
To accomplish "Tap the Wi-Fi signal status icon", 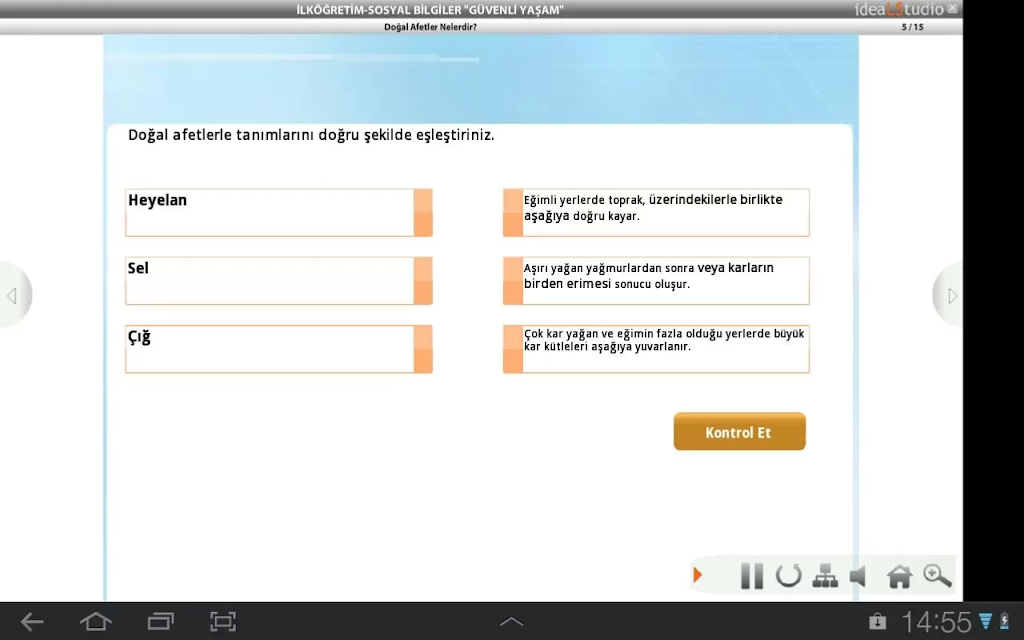I will click(x=985, y=621).
